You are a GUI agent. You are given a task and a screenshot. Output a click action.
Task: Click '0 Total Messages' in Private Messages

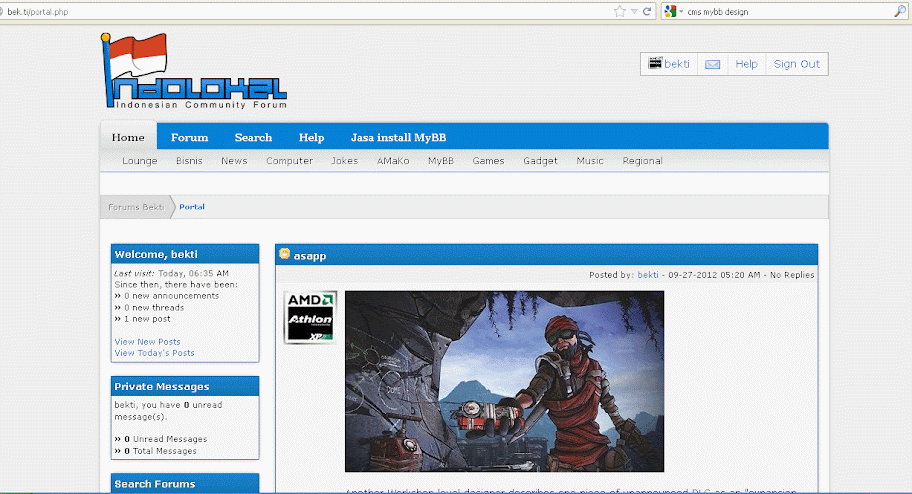point(160,450)
